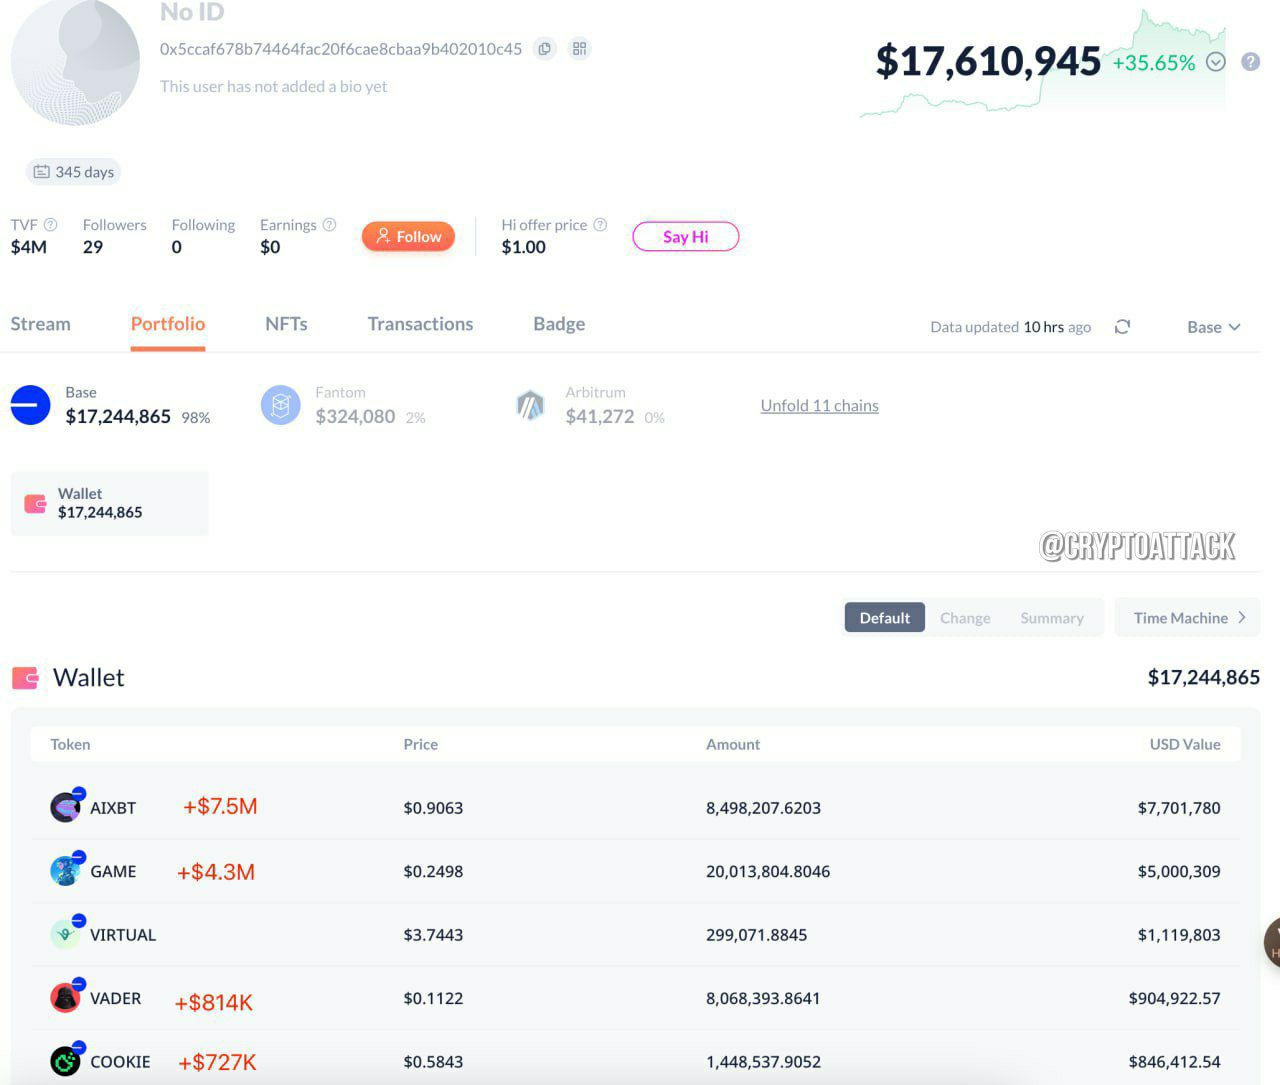Click the Following count label
The height and width of the screenshot is (1085, 1280).
203,225
